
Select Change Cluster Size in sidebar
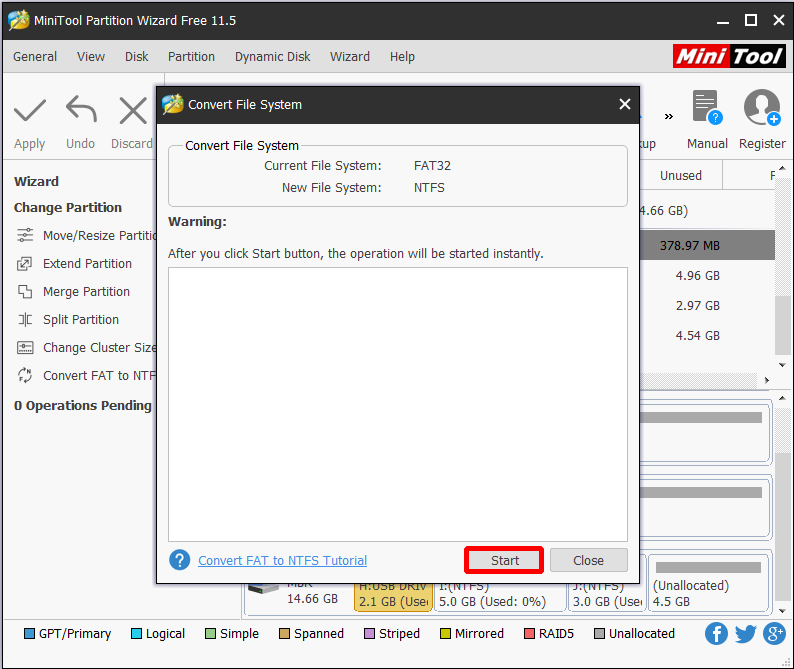[87, 347]
